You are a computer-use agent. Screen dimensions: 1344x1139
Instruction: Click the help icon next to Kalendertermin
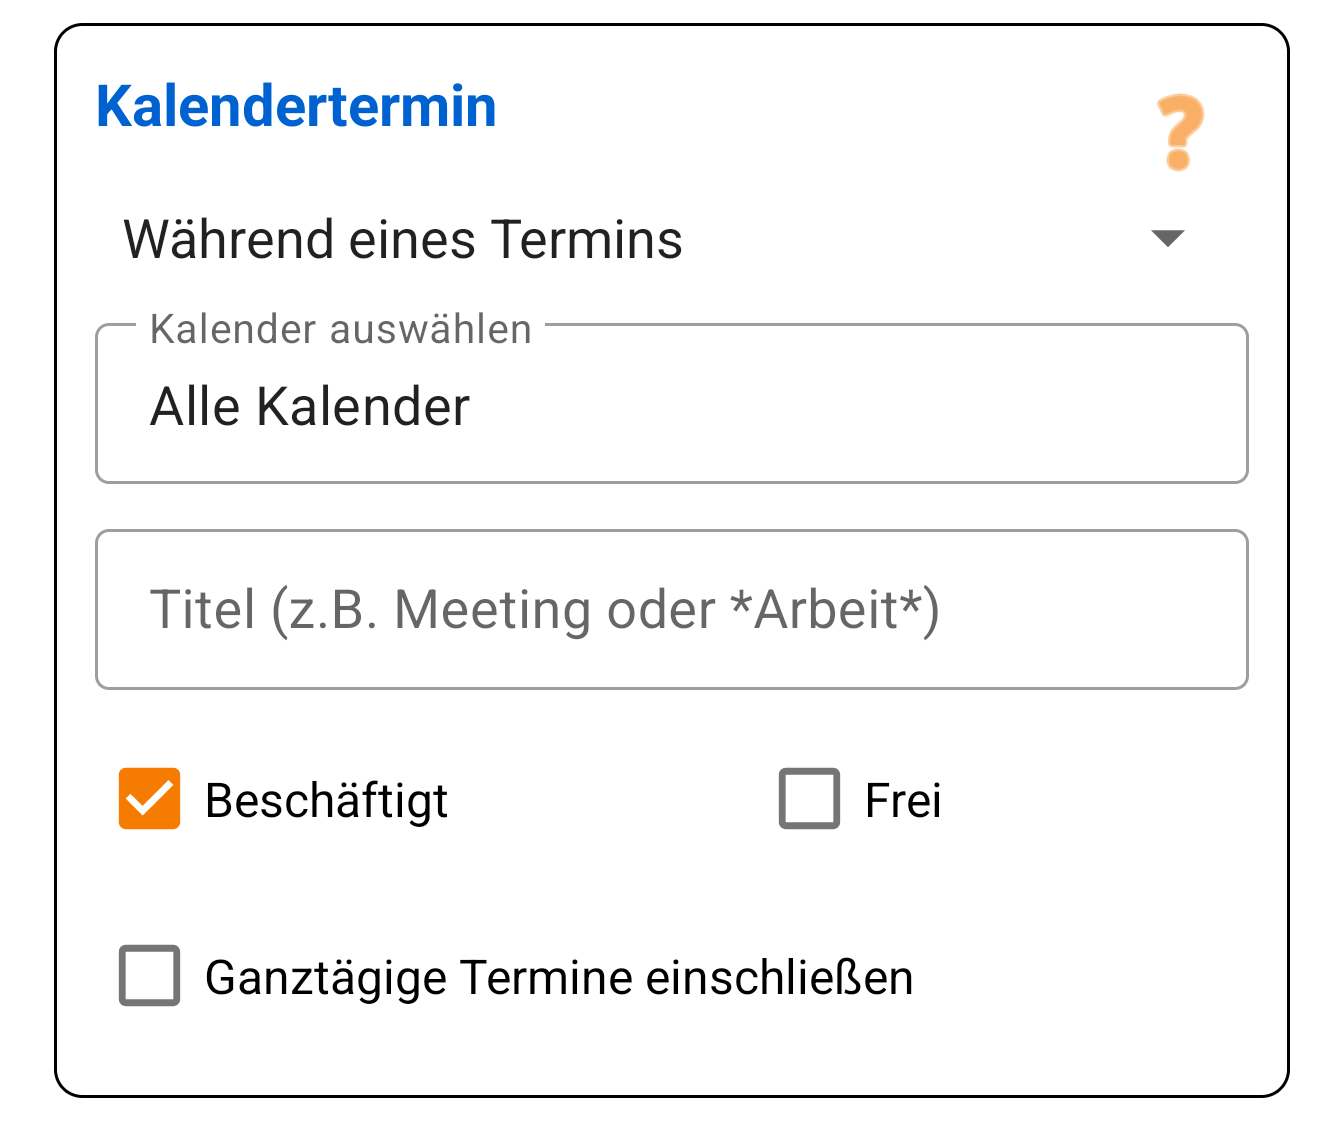tap(1179, 131)
